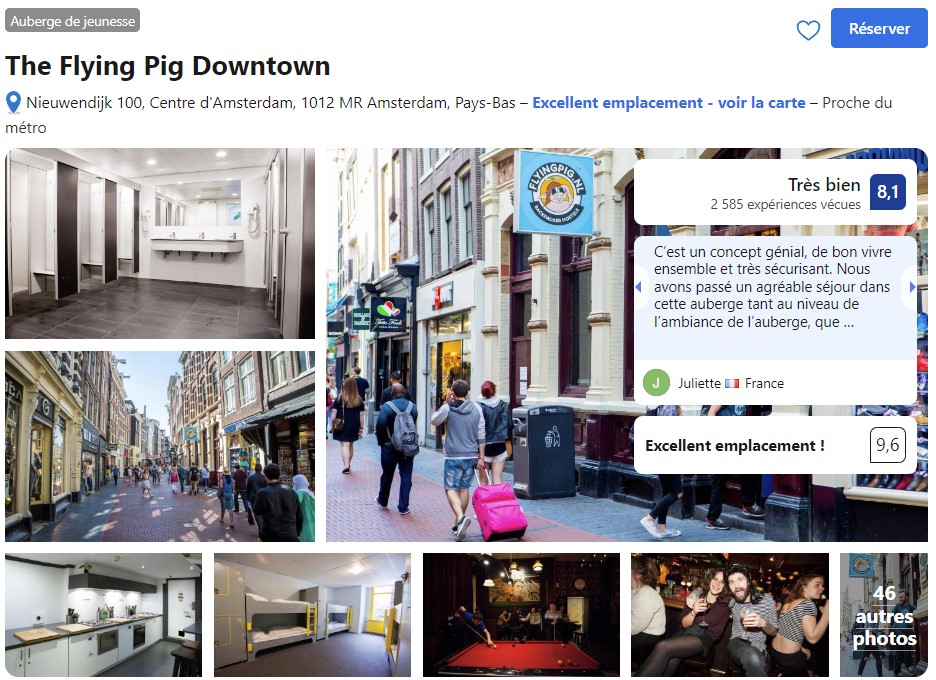Open Excellent emplacement - voir la carte link
The width and height of the screenshot is (936, 680).
(669, 103)
